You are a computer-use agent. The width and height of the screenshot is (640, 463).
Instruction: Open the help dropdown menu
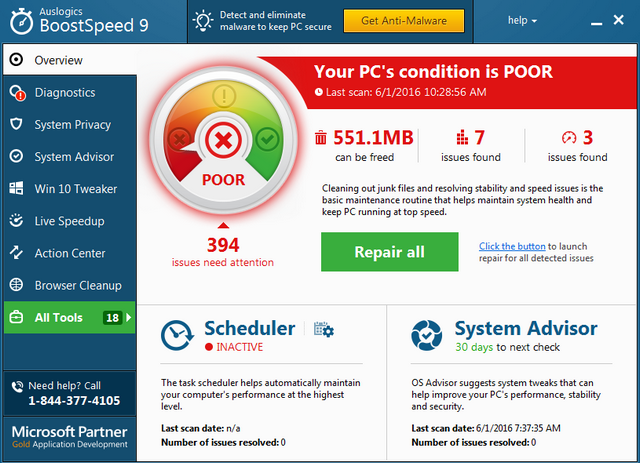(x=522, y=20)
